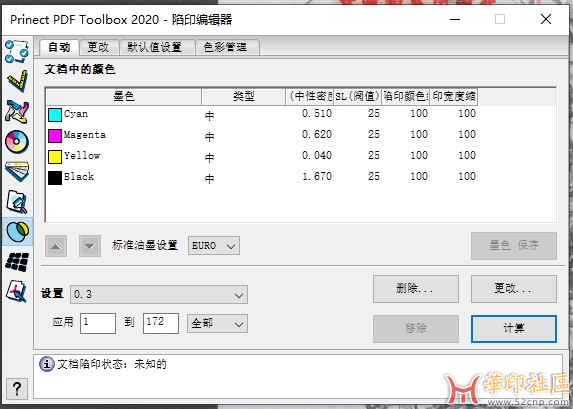Open the color swatch fan tool

(17, 171)
